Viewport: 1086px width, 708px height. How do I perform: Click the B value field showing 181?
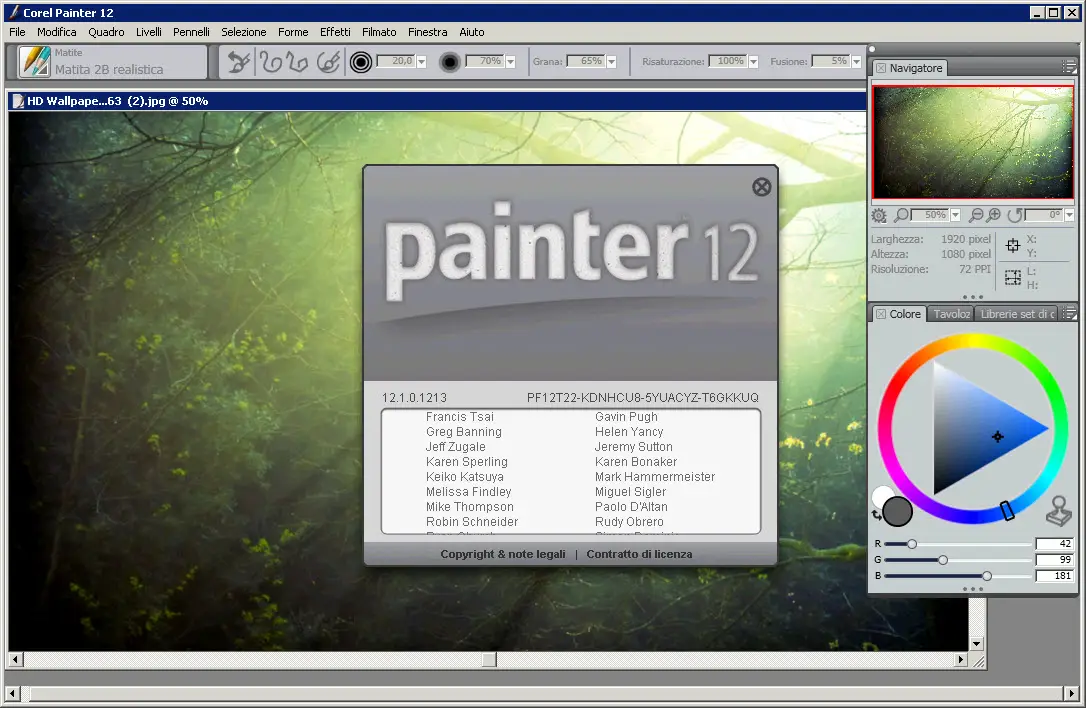(1054, 576)
